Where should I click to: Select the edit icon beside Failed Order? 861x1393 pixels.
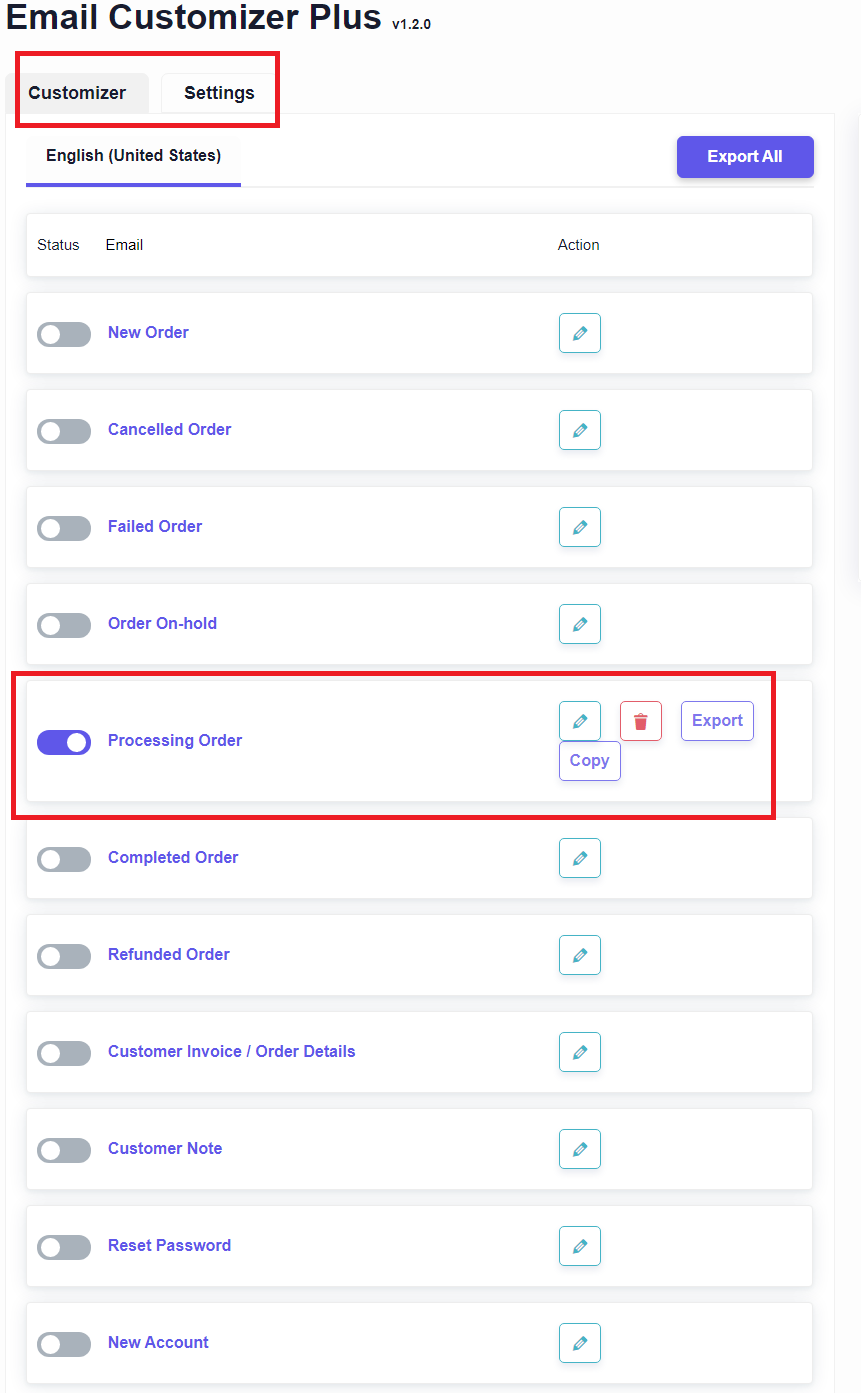(x=580, y=527)
